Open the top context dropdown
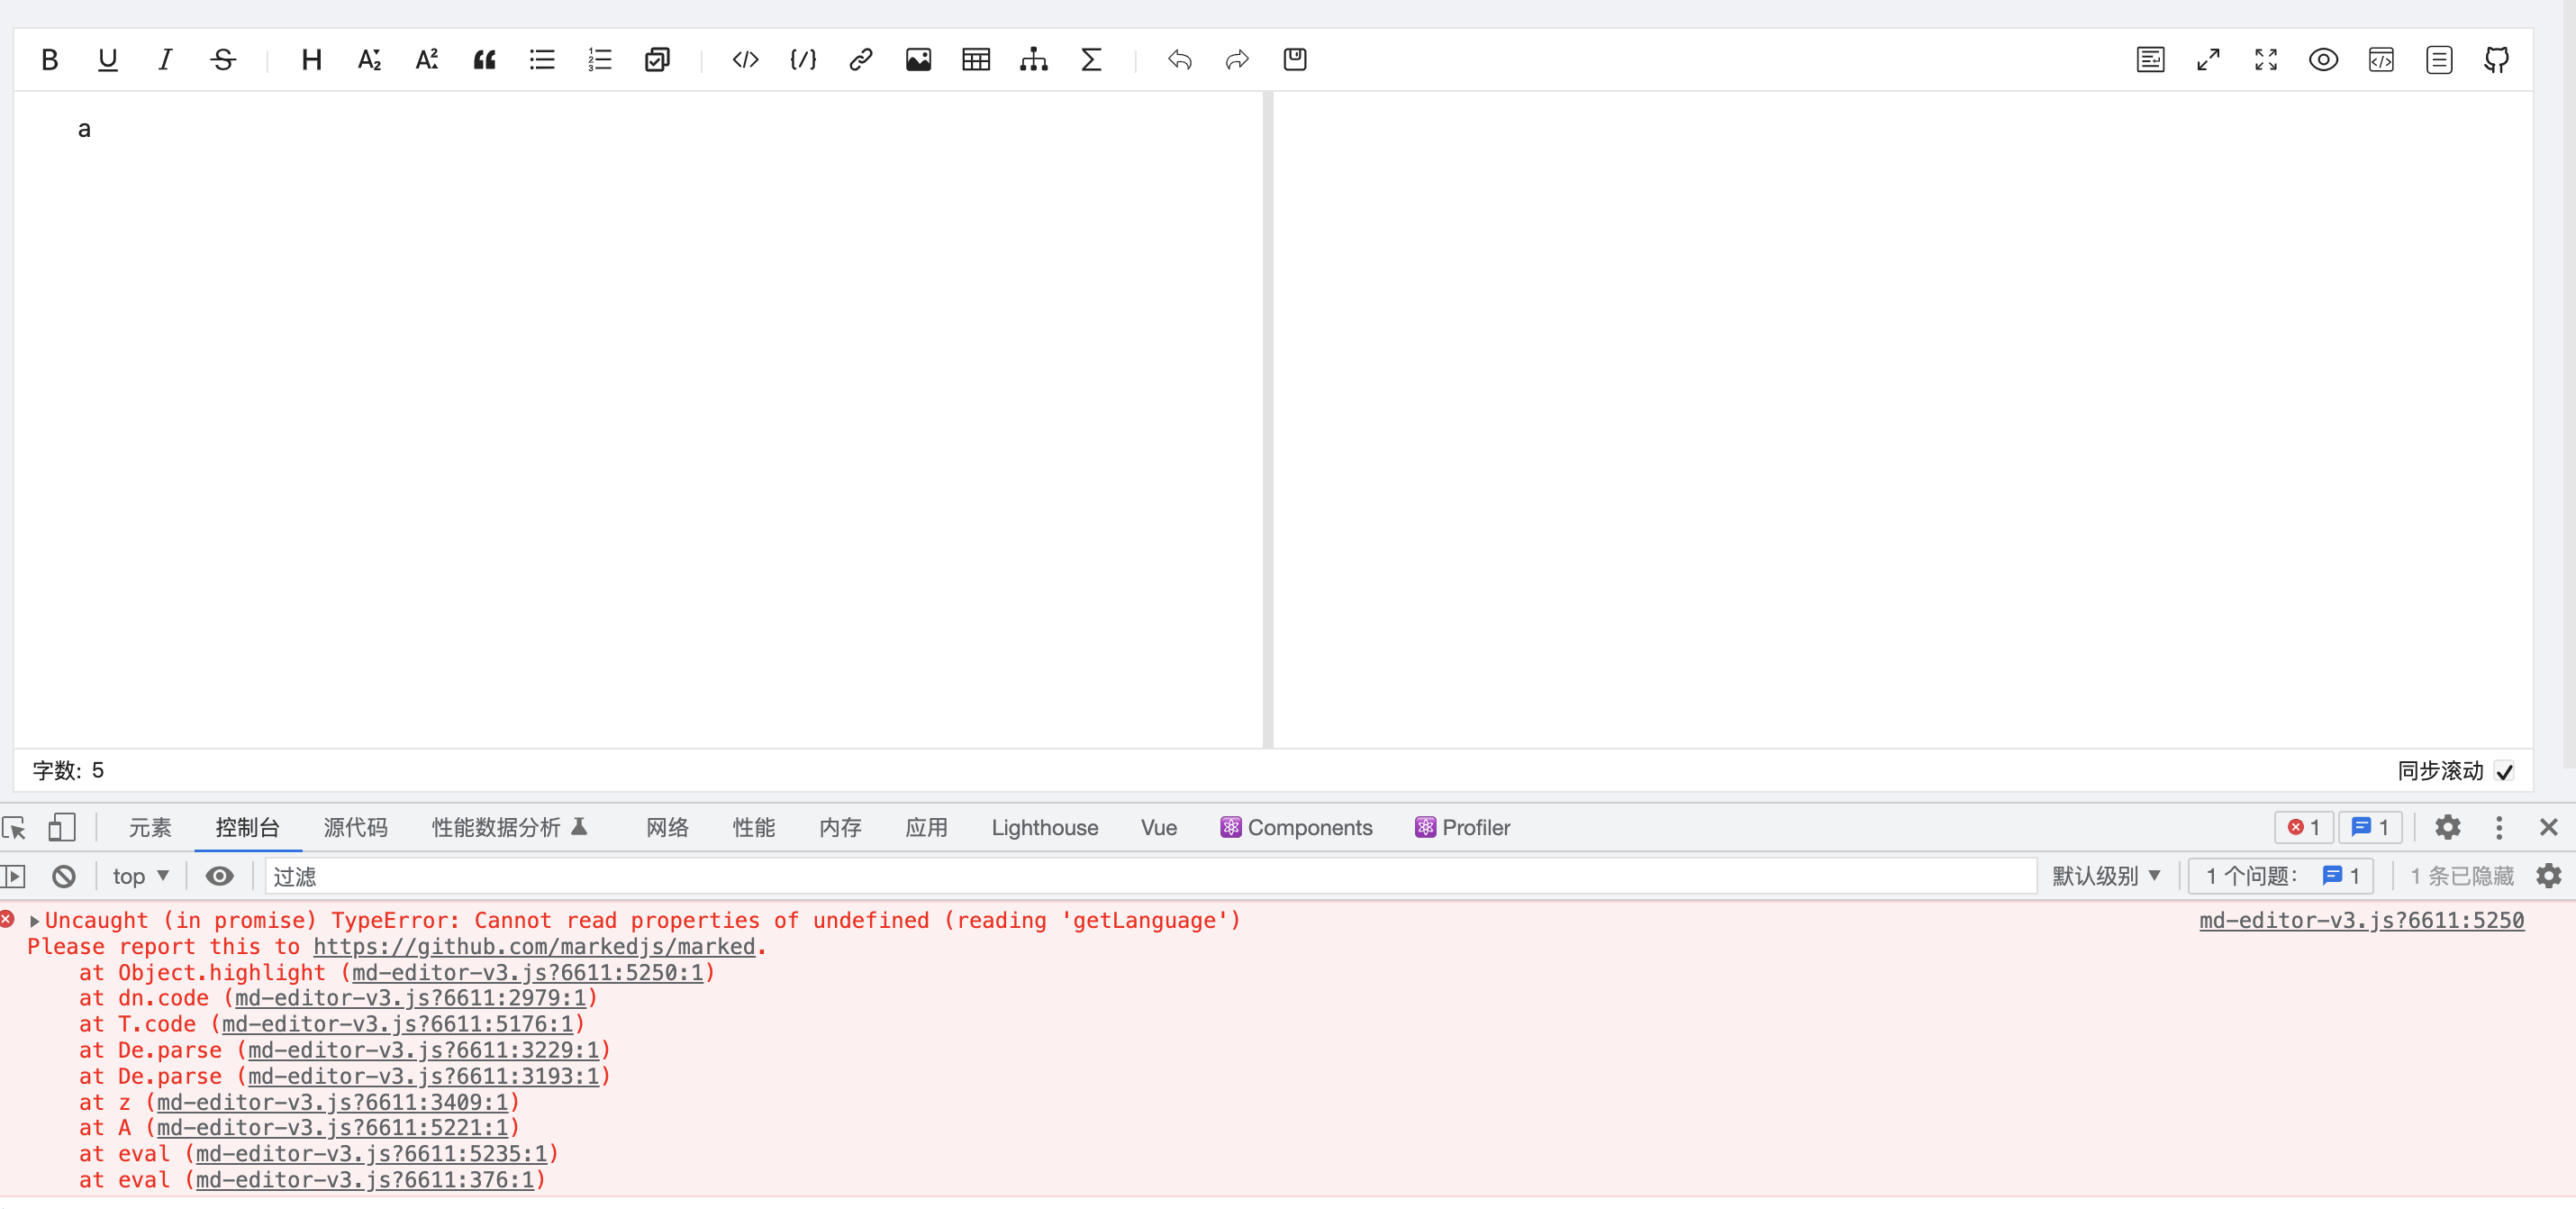This screenshot has width=2576, height=1209. click(x=140, y=876)
